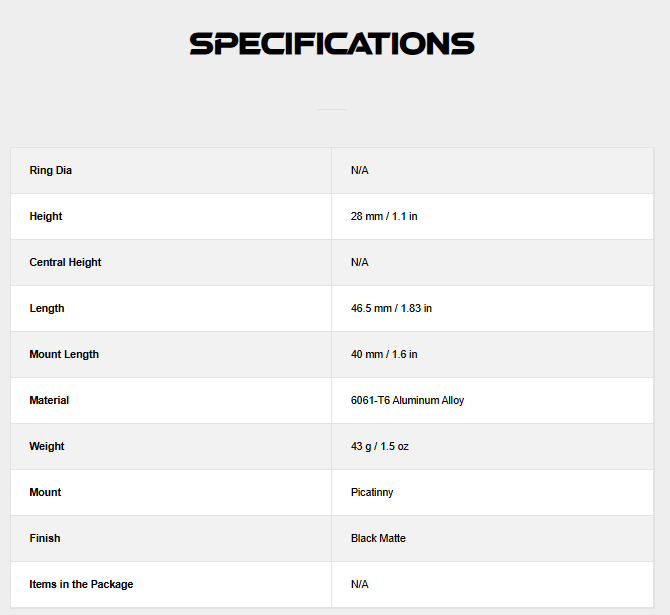Select the Black Matte value
This screenshot has height=615, width=670.
(x=378, y=539)
